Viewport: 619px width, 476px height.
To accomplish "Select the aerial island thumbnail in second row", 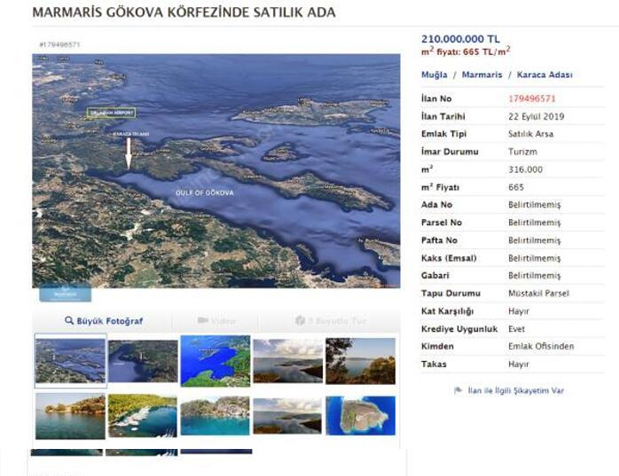I will point(361,415).
